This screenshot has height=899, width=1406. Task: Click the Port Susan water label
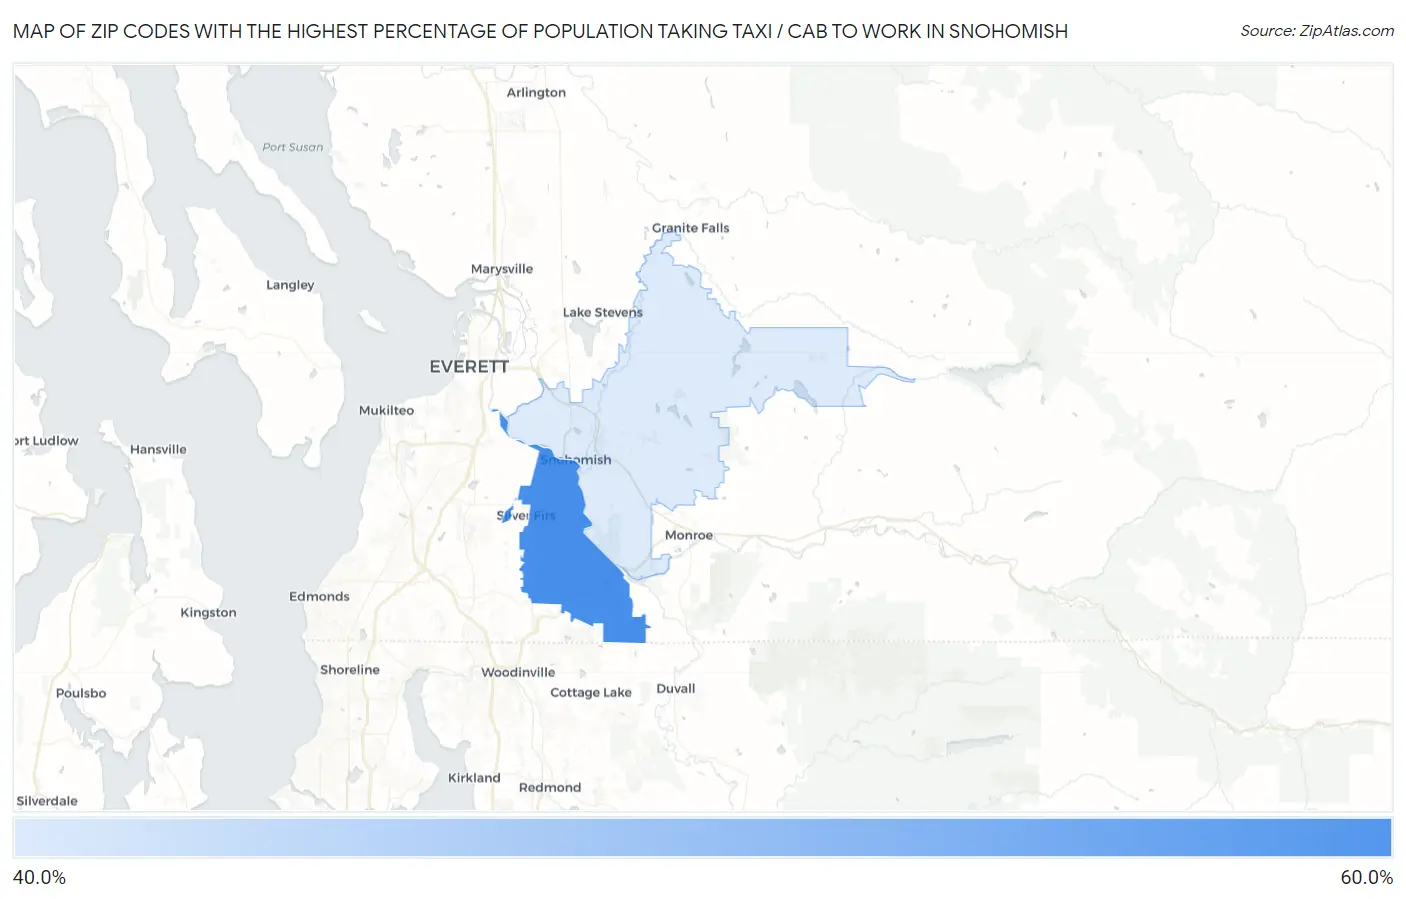click(x=293, y=147)
